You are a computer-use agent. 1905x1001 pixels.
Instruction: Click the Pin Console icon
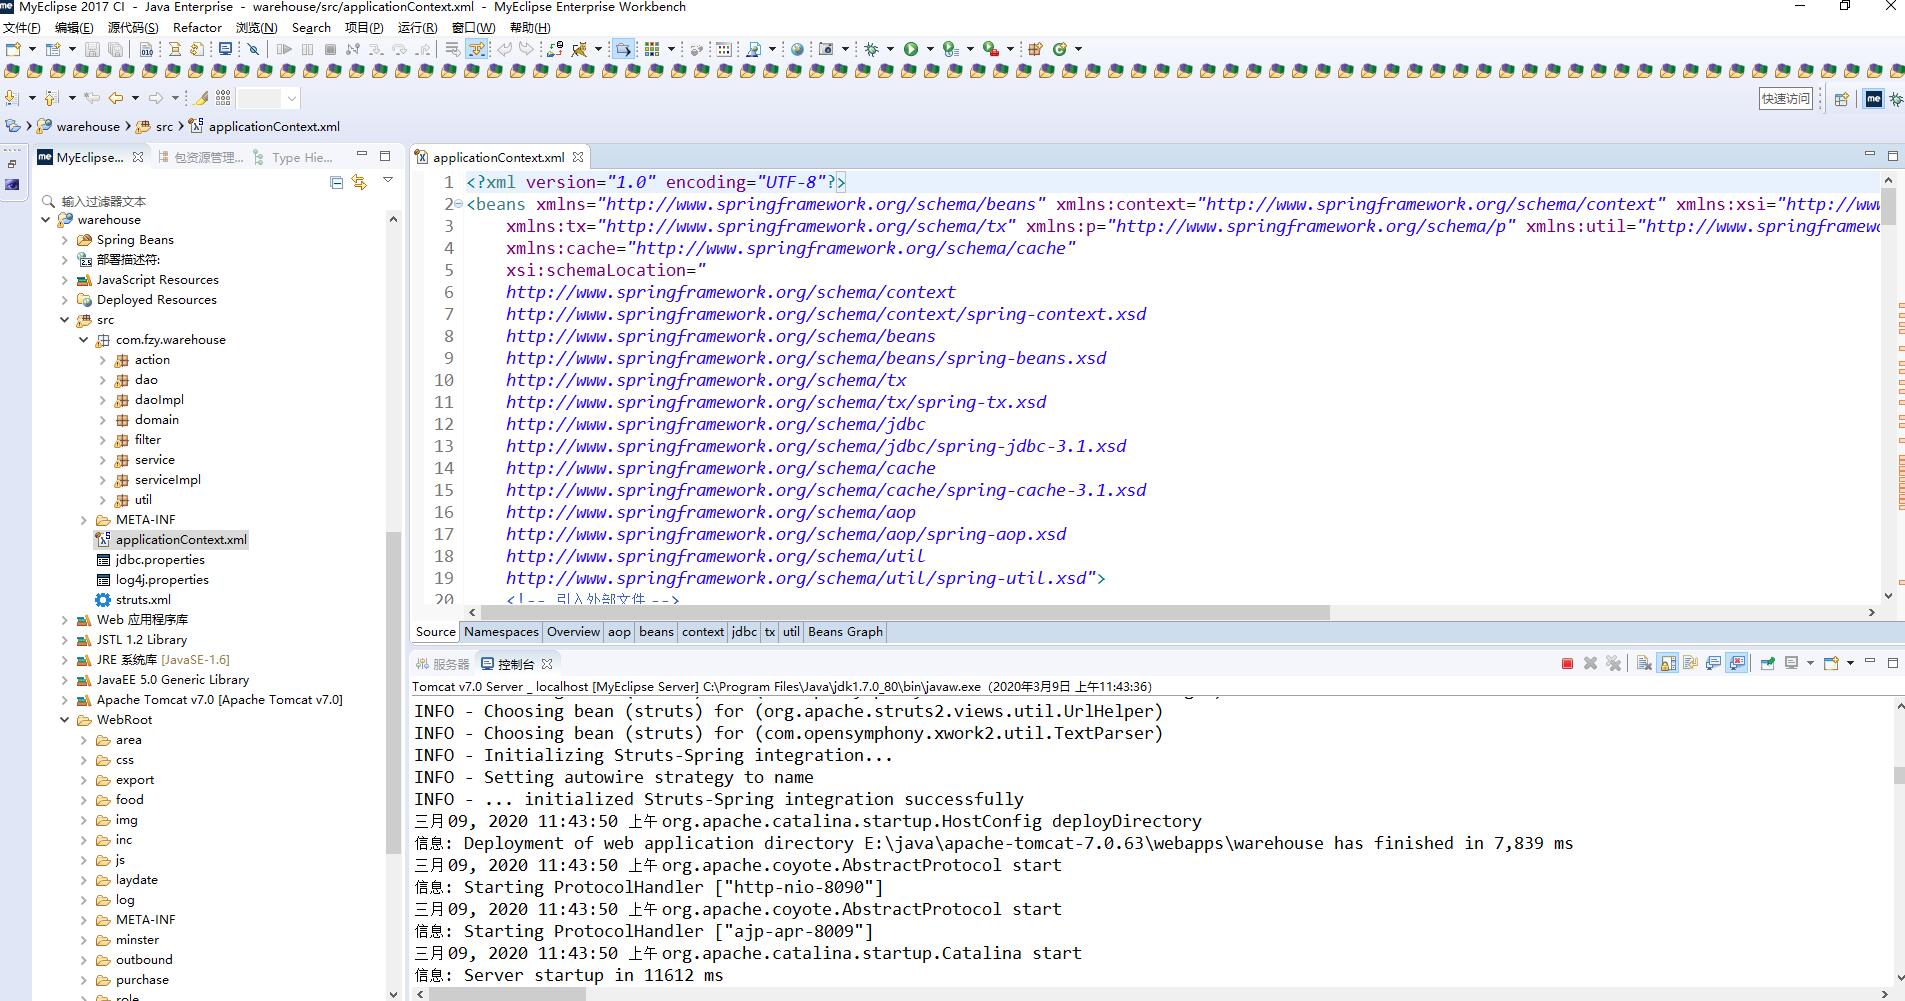pos(1767,664)
